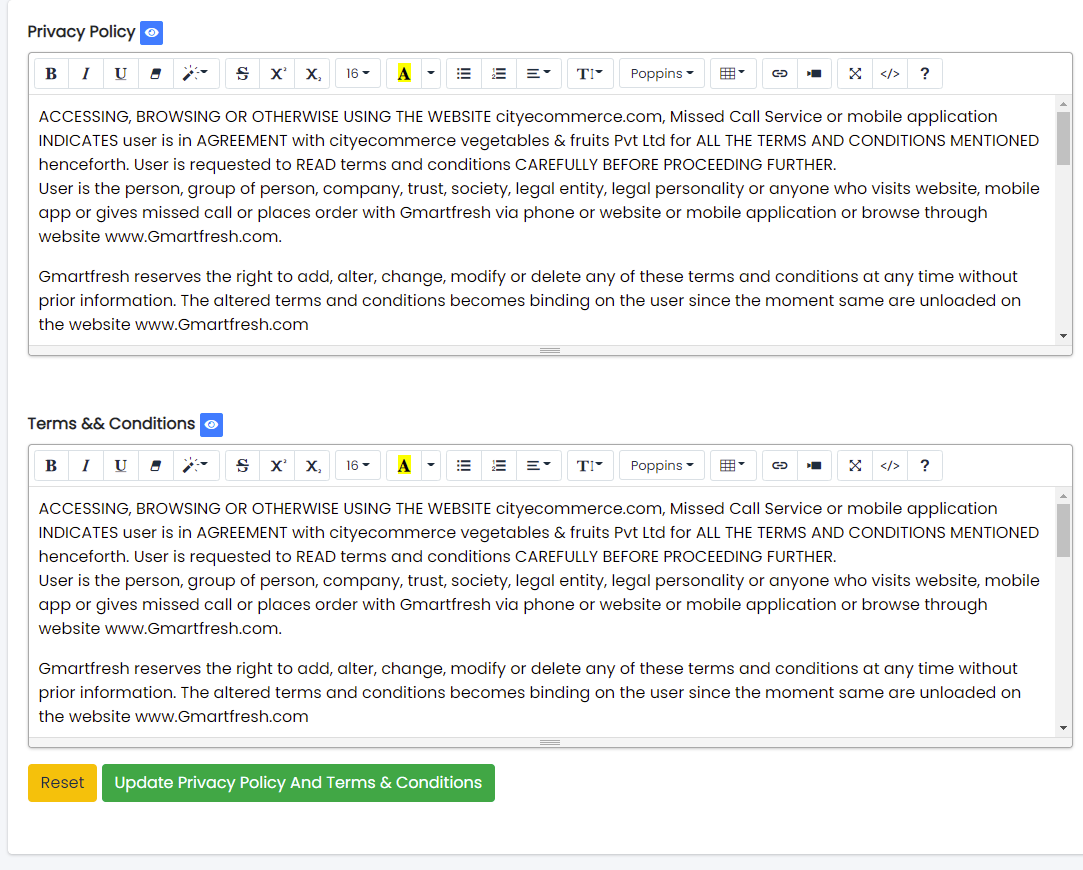Open Poppins font dropdown in Terms & Conditions
Viewport: 1083px width, 870px height.
662,466
